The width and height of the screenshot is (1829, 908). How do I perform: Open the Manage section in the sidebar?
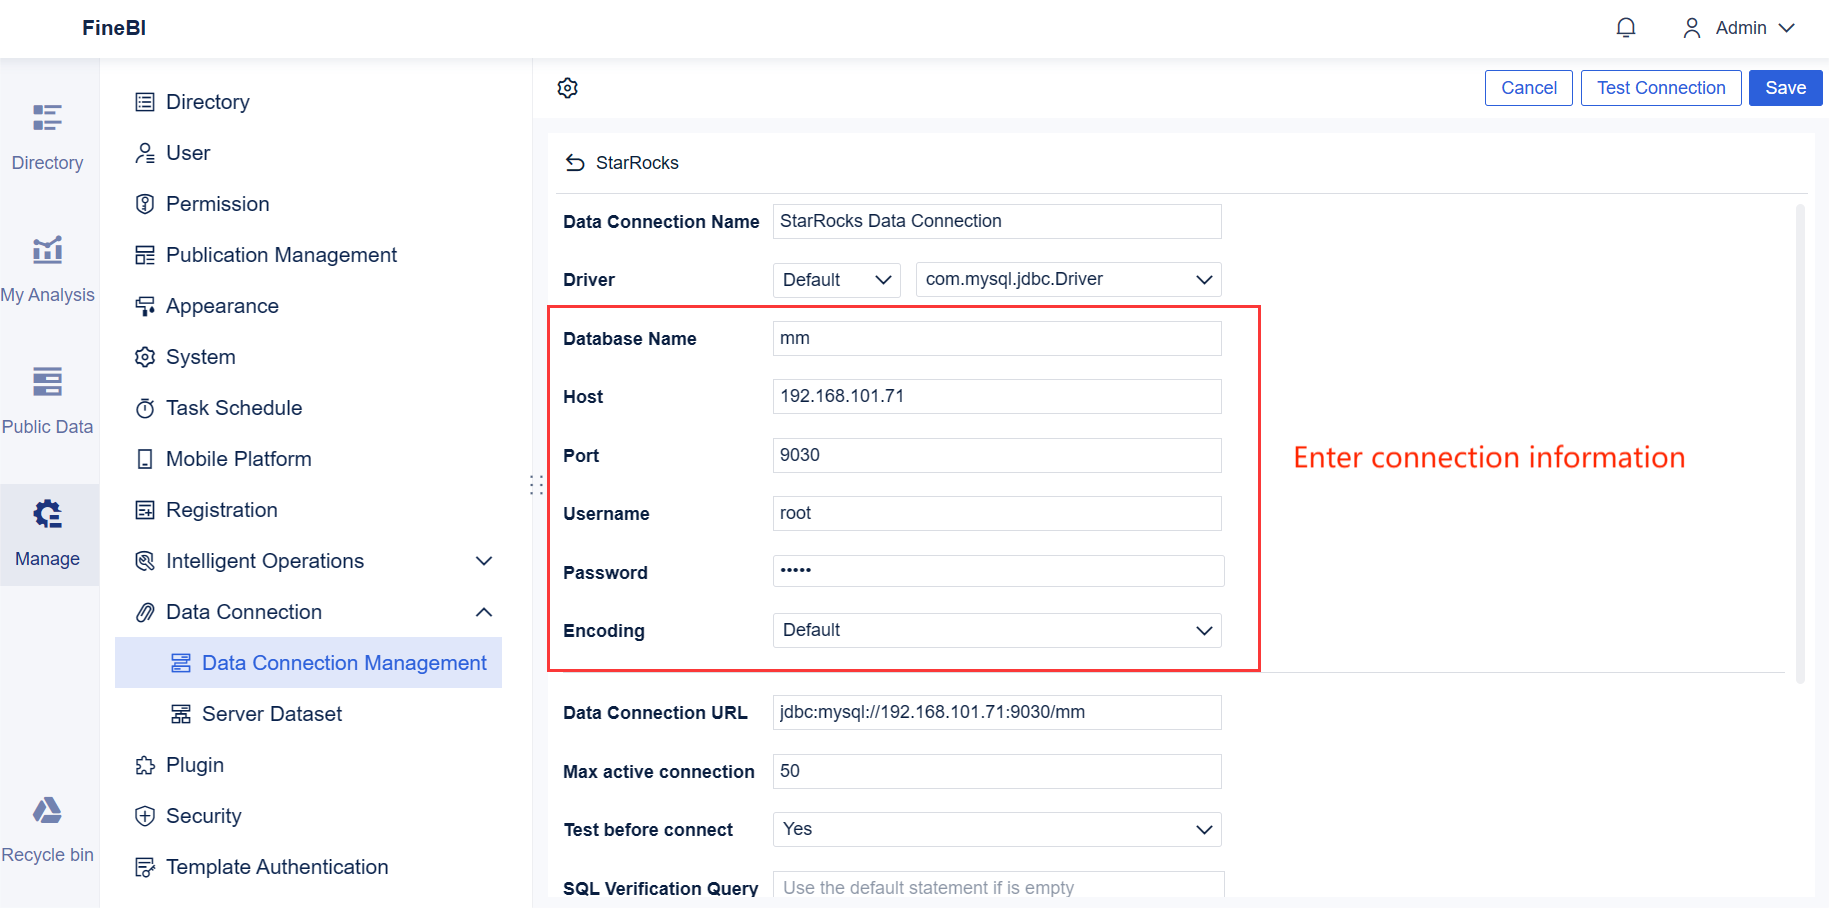point(47,535)
